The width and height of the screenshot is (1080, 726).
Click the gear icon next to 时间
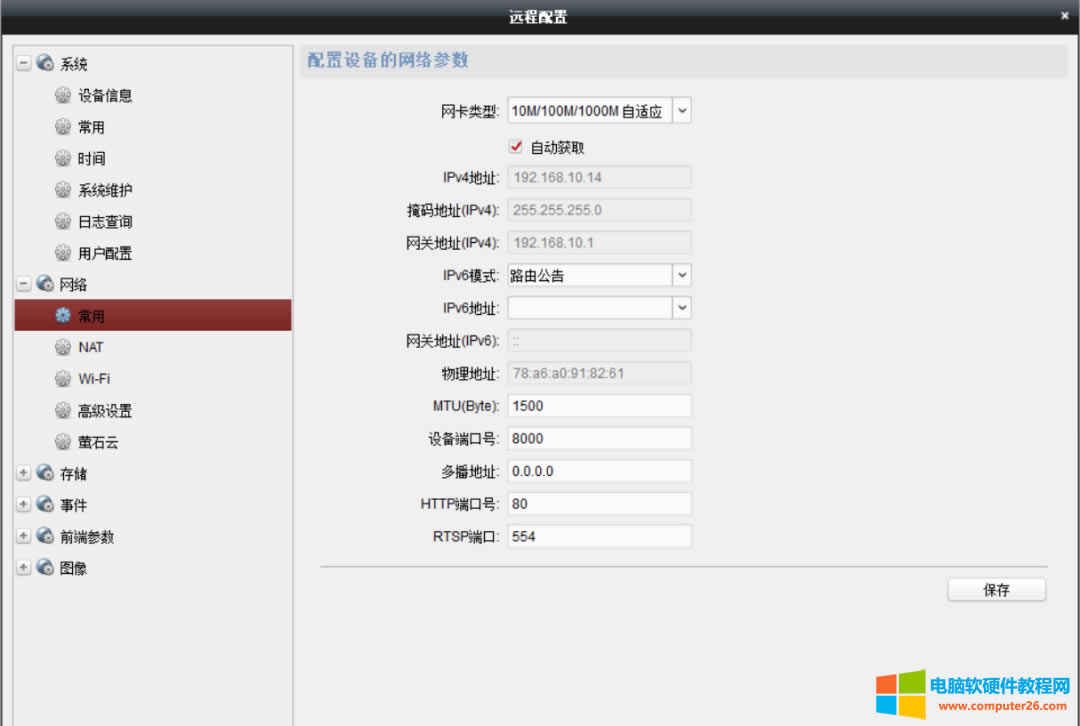(64, 159)
